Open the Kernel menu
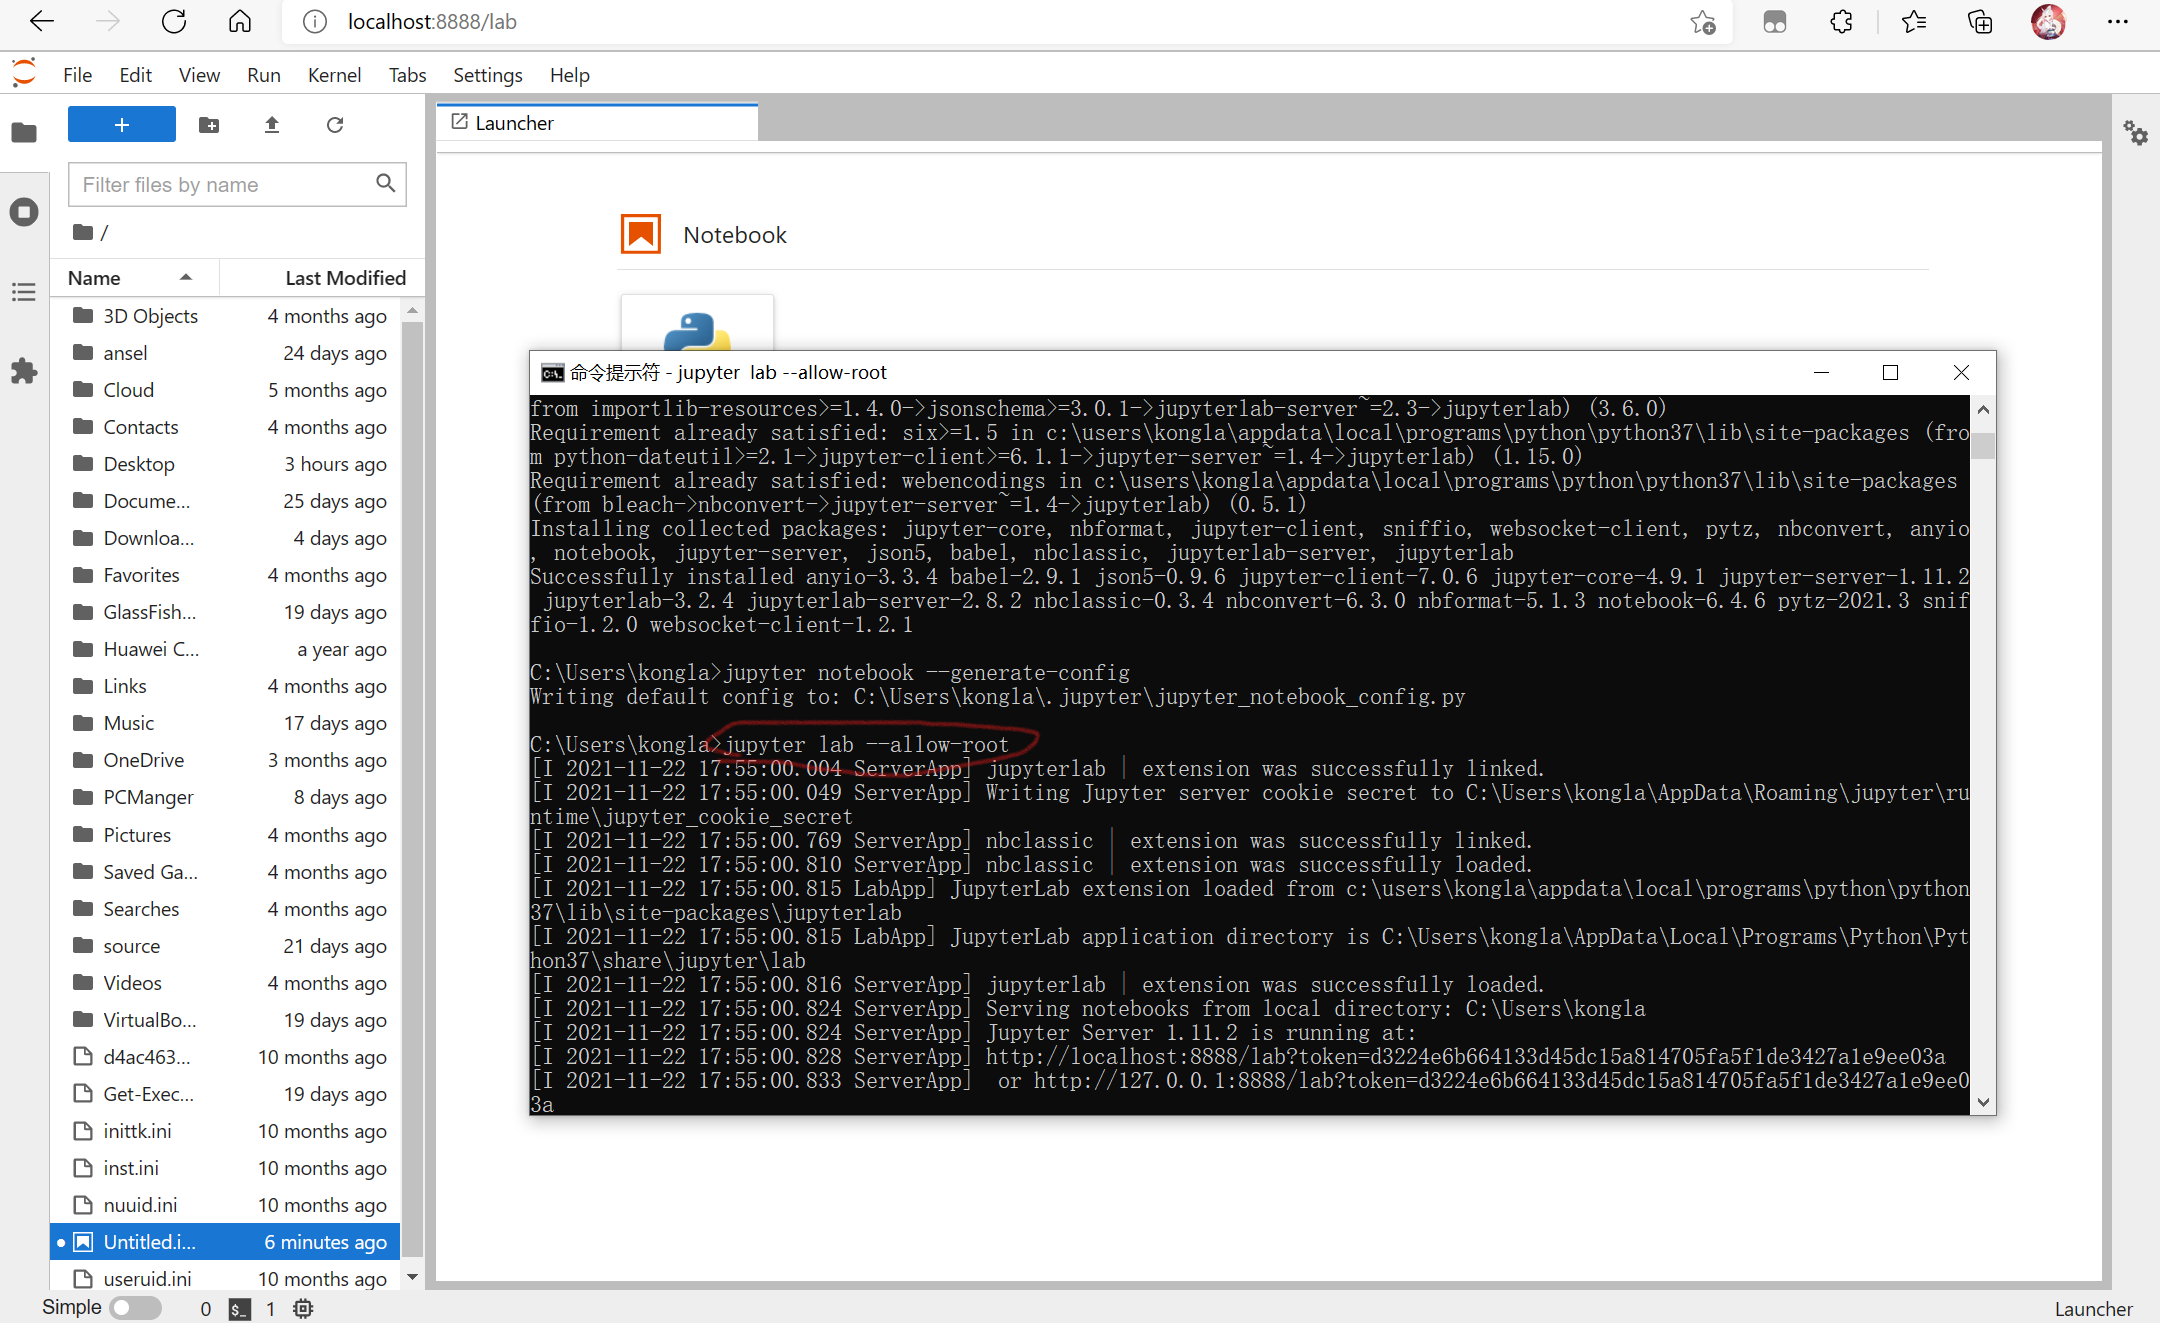This screenshot has width=2160, height=1323. tap(333, 72)
